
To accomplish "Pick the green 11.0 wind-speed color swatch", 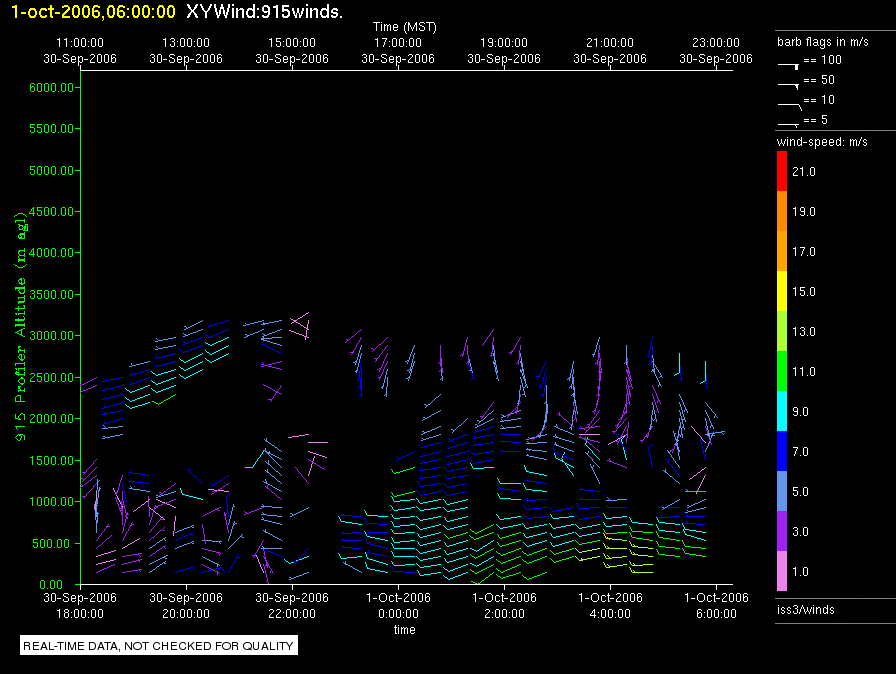I will click(x=782, y=371).
